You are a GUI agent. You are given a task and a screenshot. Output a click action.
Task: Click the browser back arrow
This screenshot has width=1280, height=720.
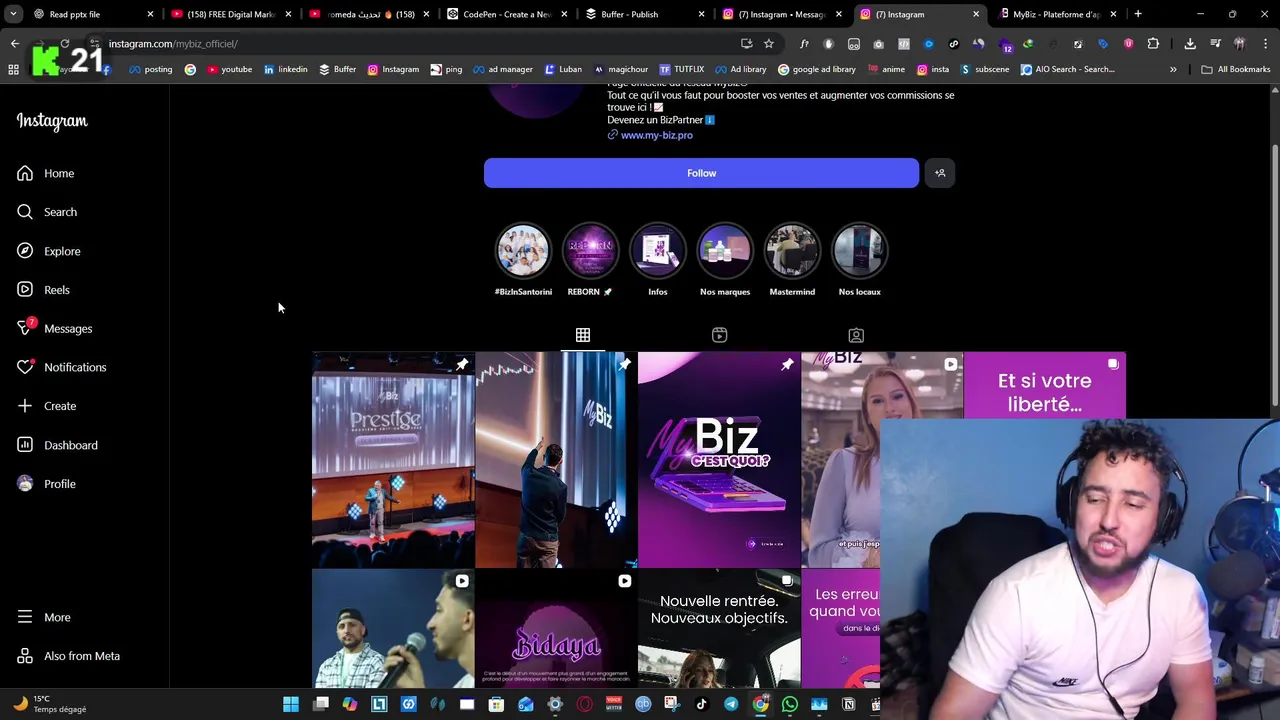coord(14,44)
